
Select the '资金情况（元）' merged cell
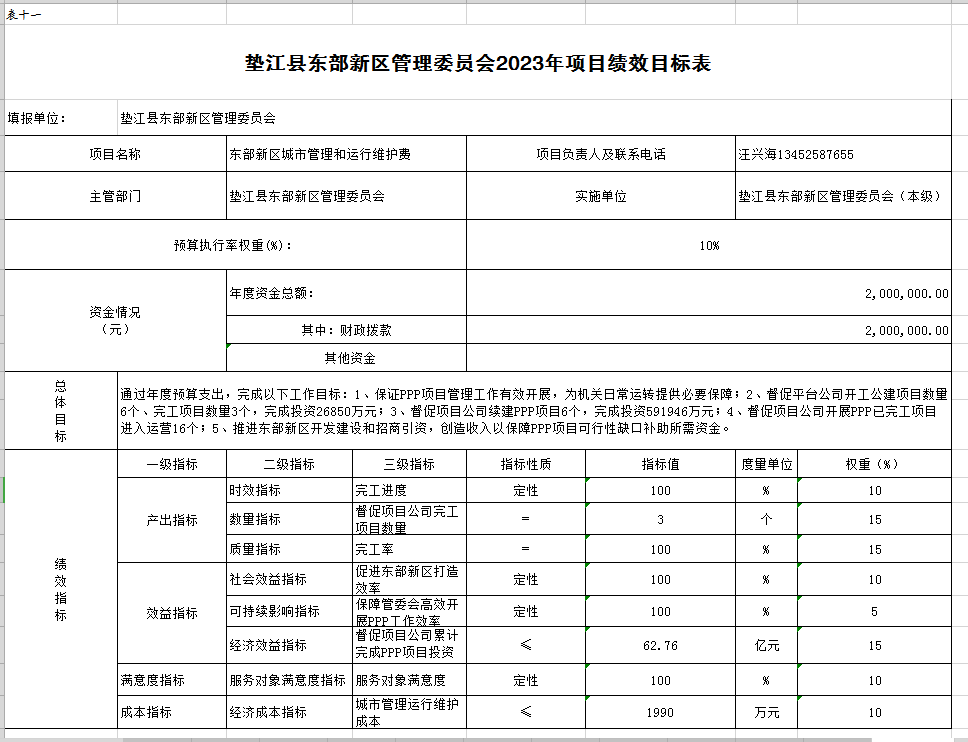coord(115,320)
